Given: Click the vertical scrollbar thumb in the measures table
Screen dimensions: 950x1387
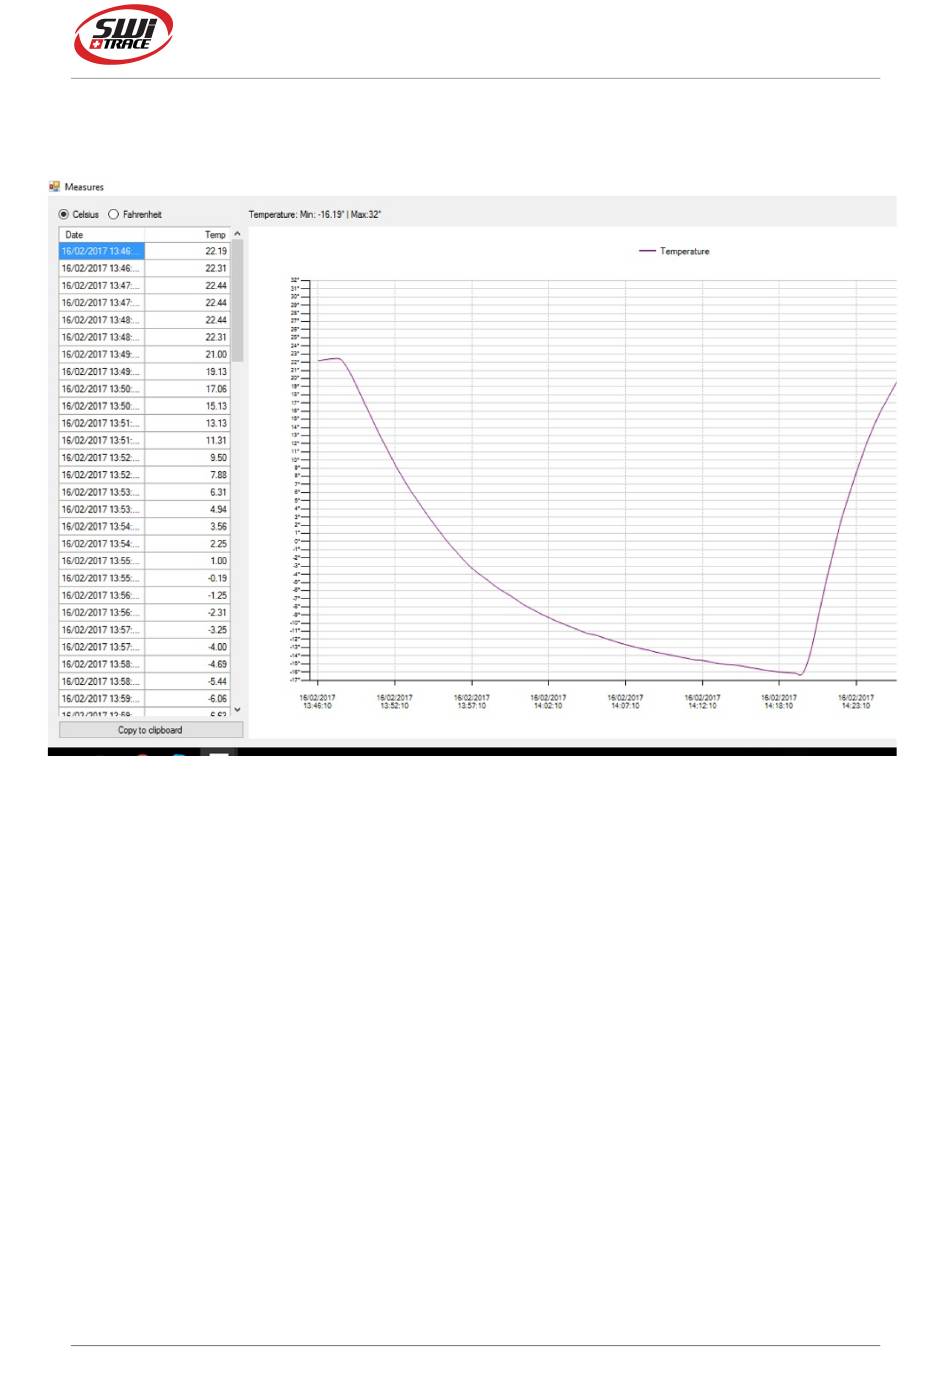Looking at the screenshot, I should click(237, 301).
